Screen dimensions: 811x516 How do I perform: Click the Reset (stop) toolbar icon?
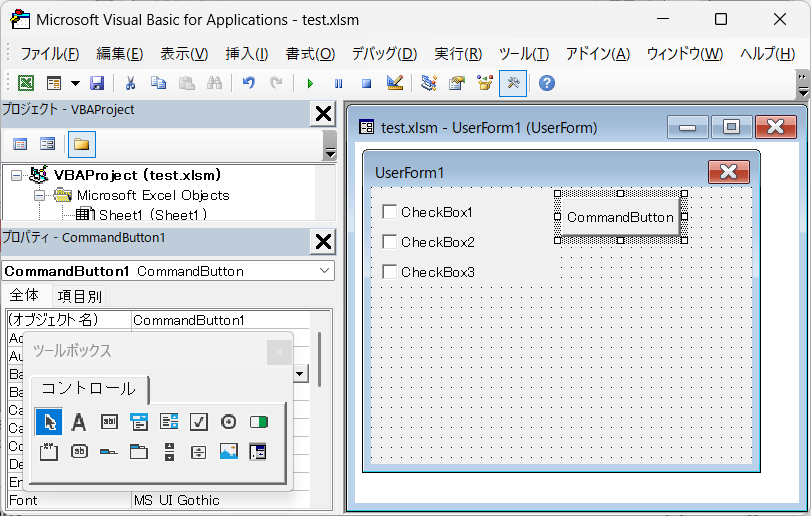tap(366, 83)
